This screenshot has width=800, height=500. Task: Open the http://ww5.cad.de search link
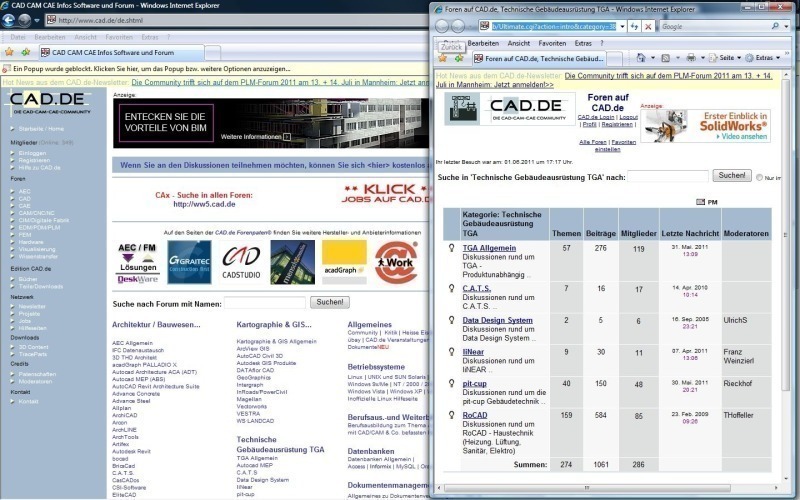(x=204, y=204)
